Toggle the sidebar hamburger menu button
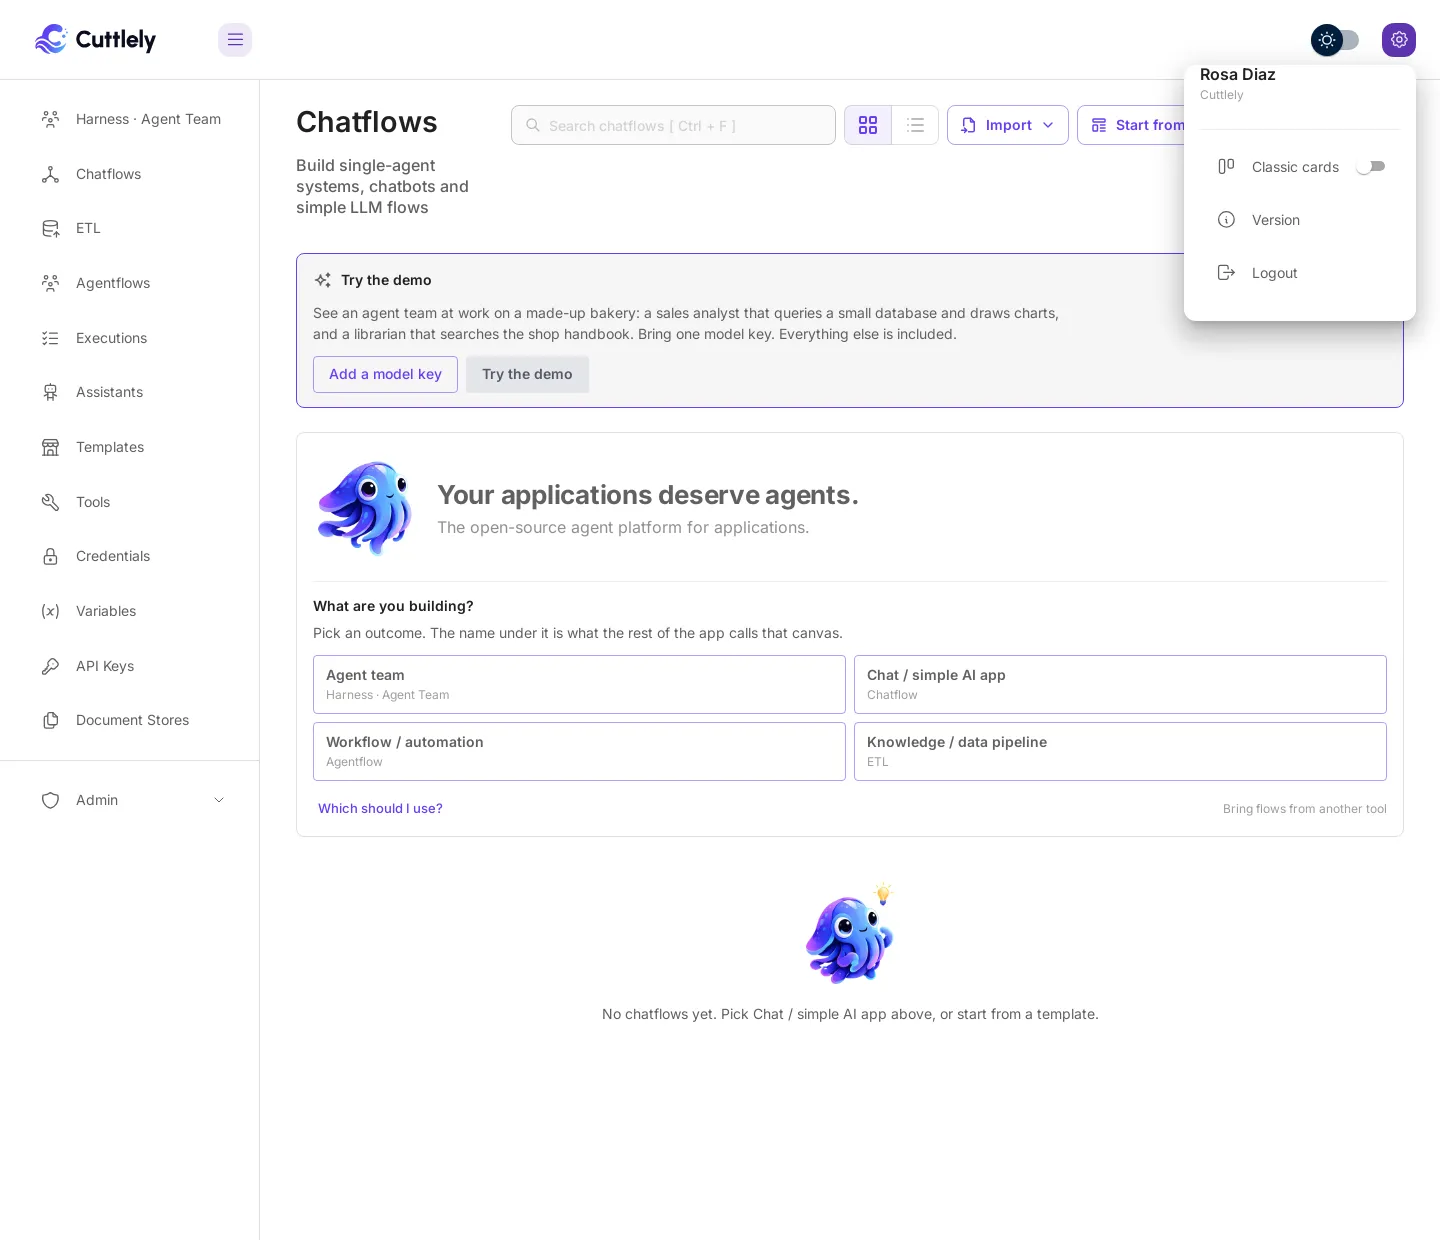The height and width of the screenshot is (1240, 1440). [235, 40]
